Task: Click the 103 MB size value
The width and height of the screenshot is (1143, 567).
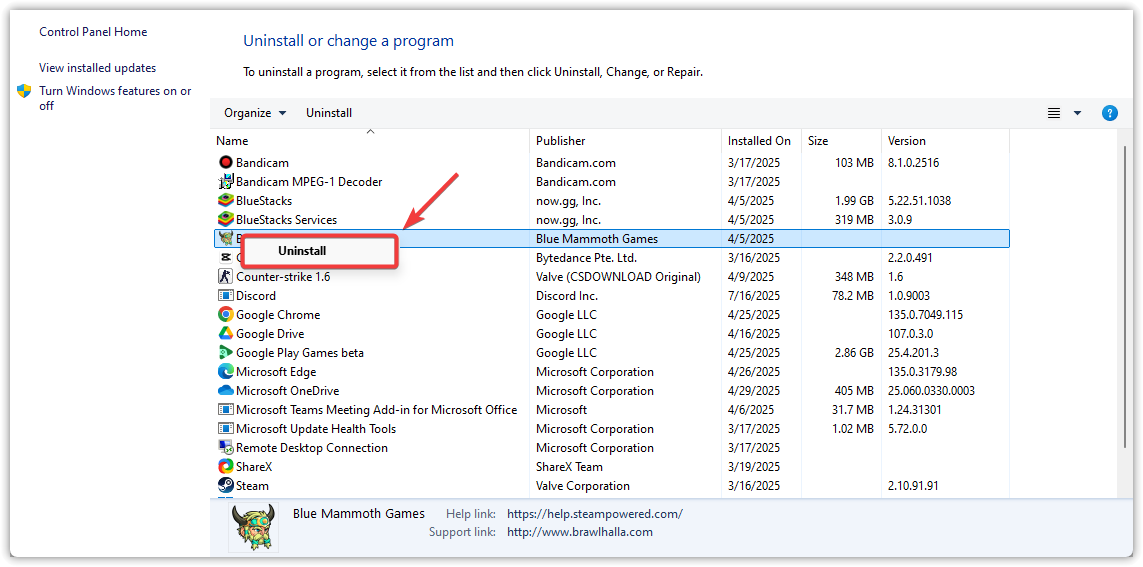Action: [854, 163]
